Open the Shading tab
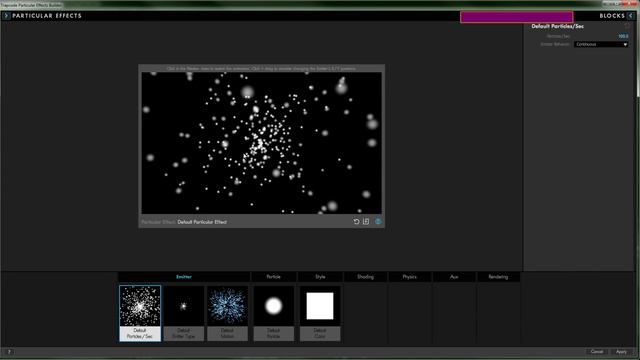 click(x=365, y=277)
